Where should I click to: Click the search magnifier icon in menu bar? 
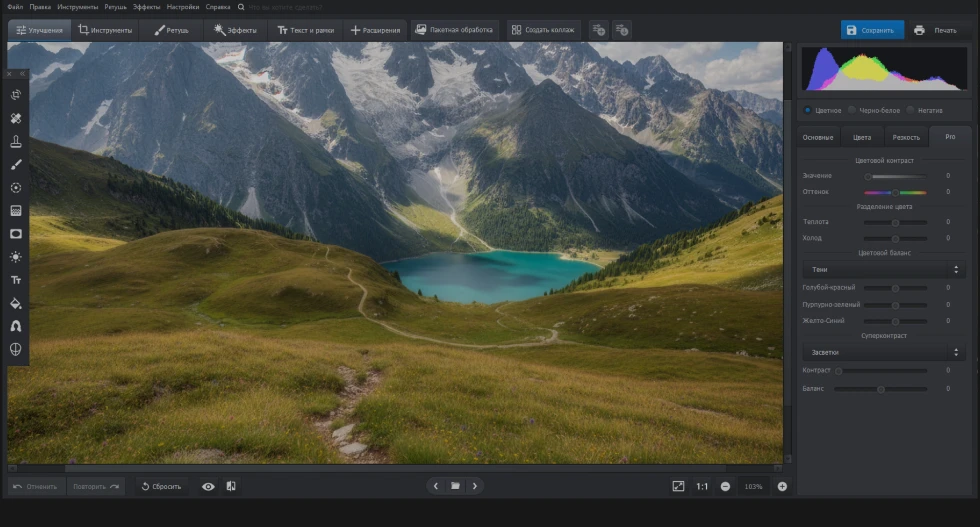point(241,7)
